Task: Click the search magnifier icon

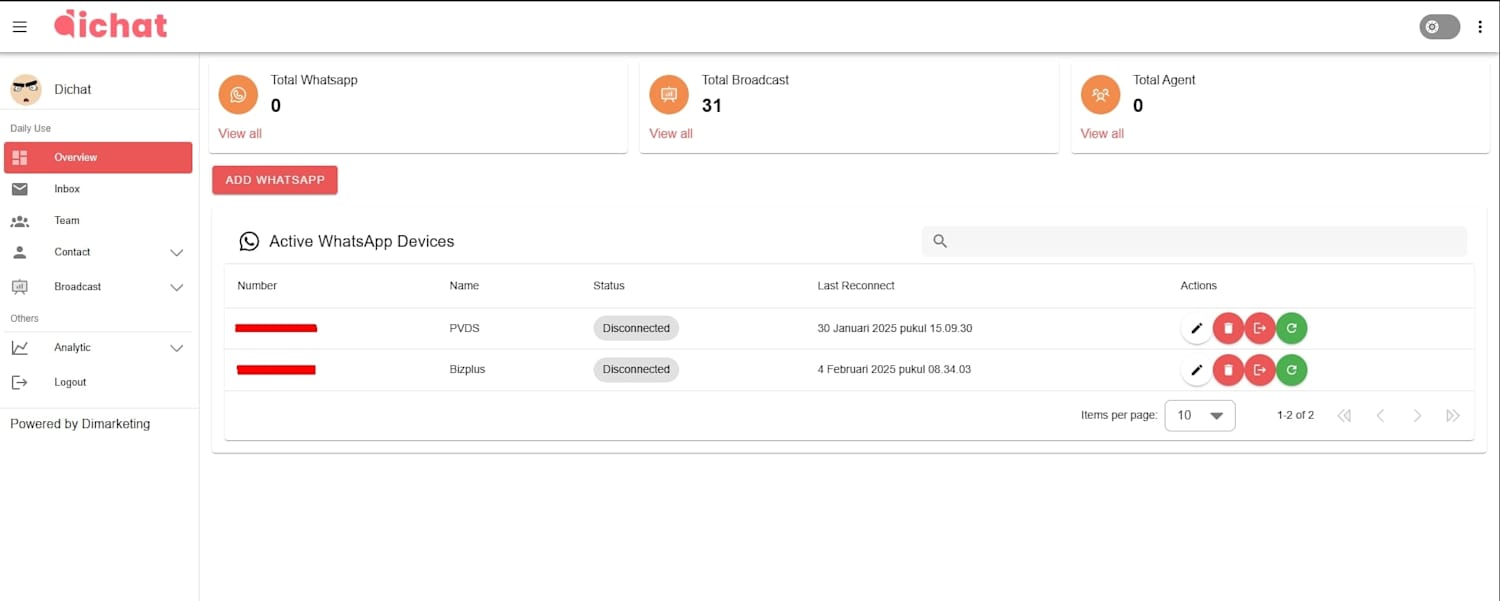Action: 940,241
